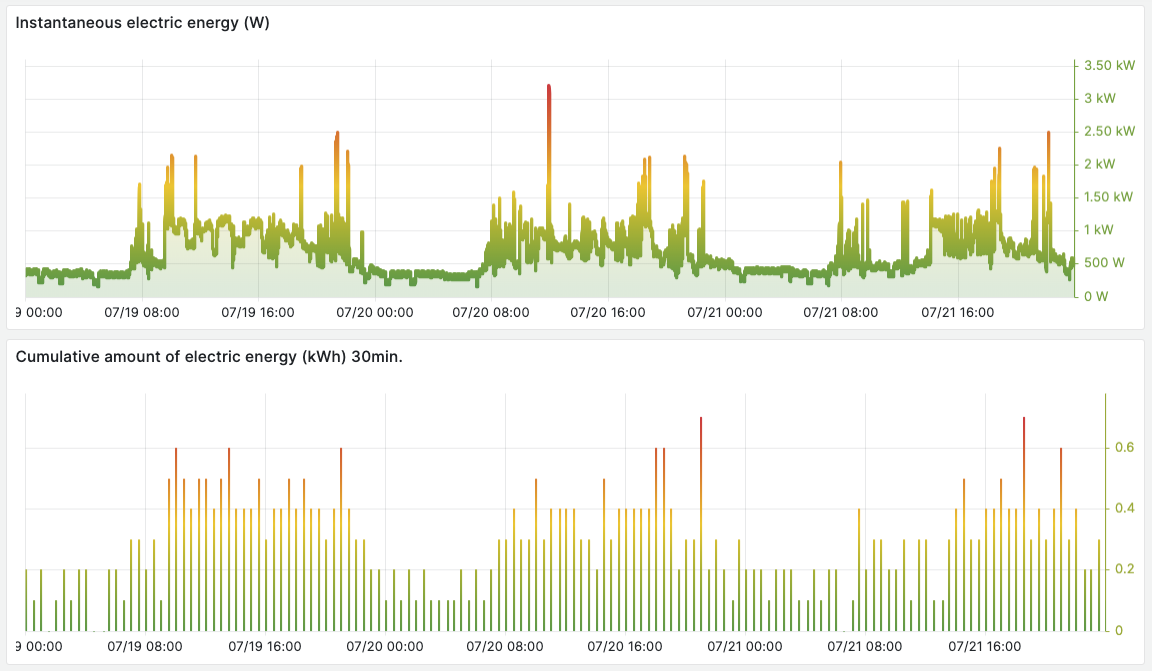This screenshot has height=671, width=1152.
Task: Open the Instantaneous electric energy (W) panel title menu
Action: coord(142,24)
